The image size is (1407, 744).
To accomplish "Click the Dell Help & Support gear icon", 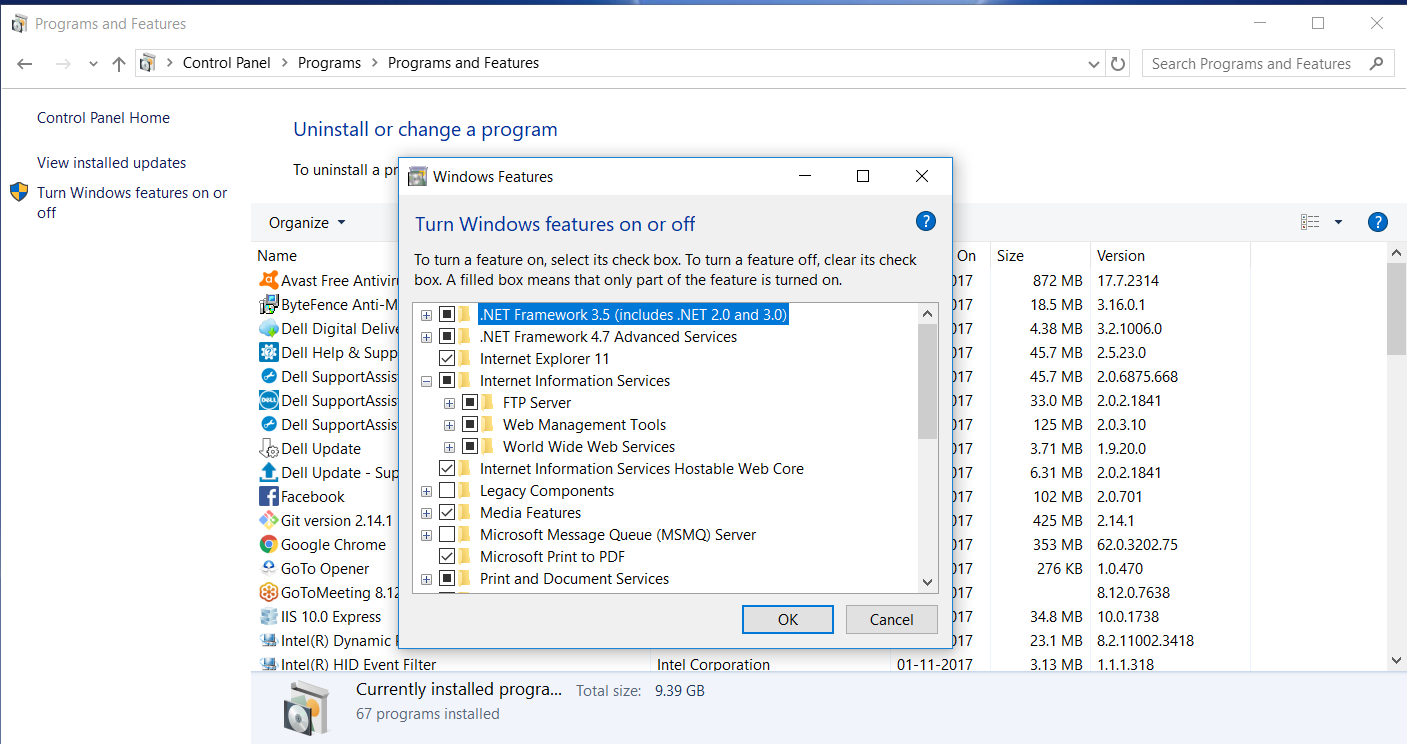I will click(x=268, y=353).
